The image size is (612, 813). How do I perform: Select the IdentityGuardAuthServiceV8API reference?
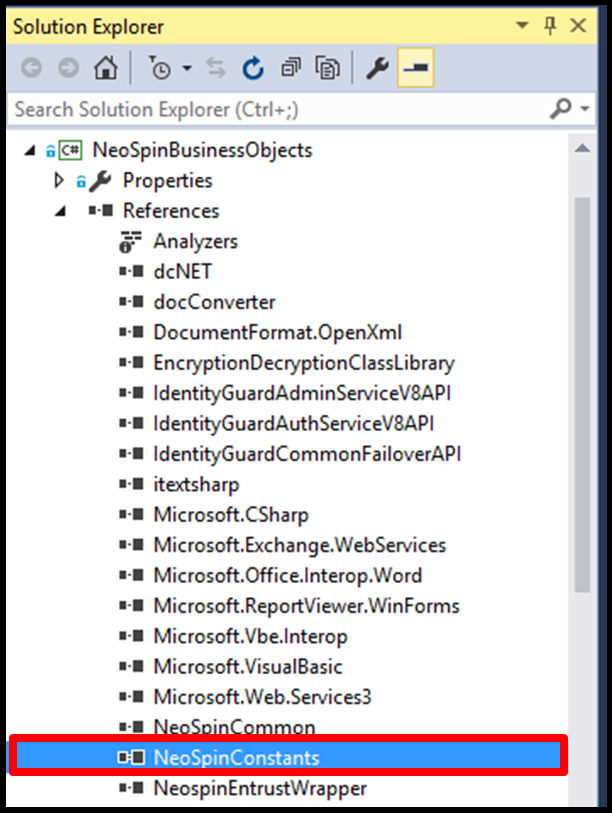pyautogui.click(x=294, y=424)
